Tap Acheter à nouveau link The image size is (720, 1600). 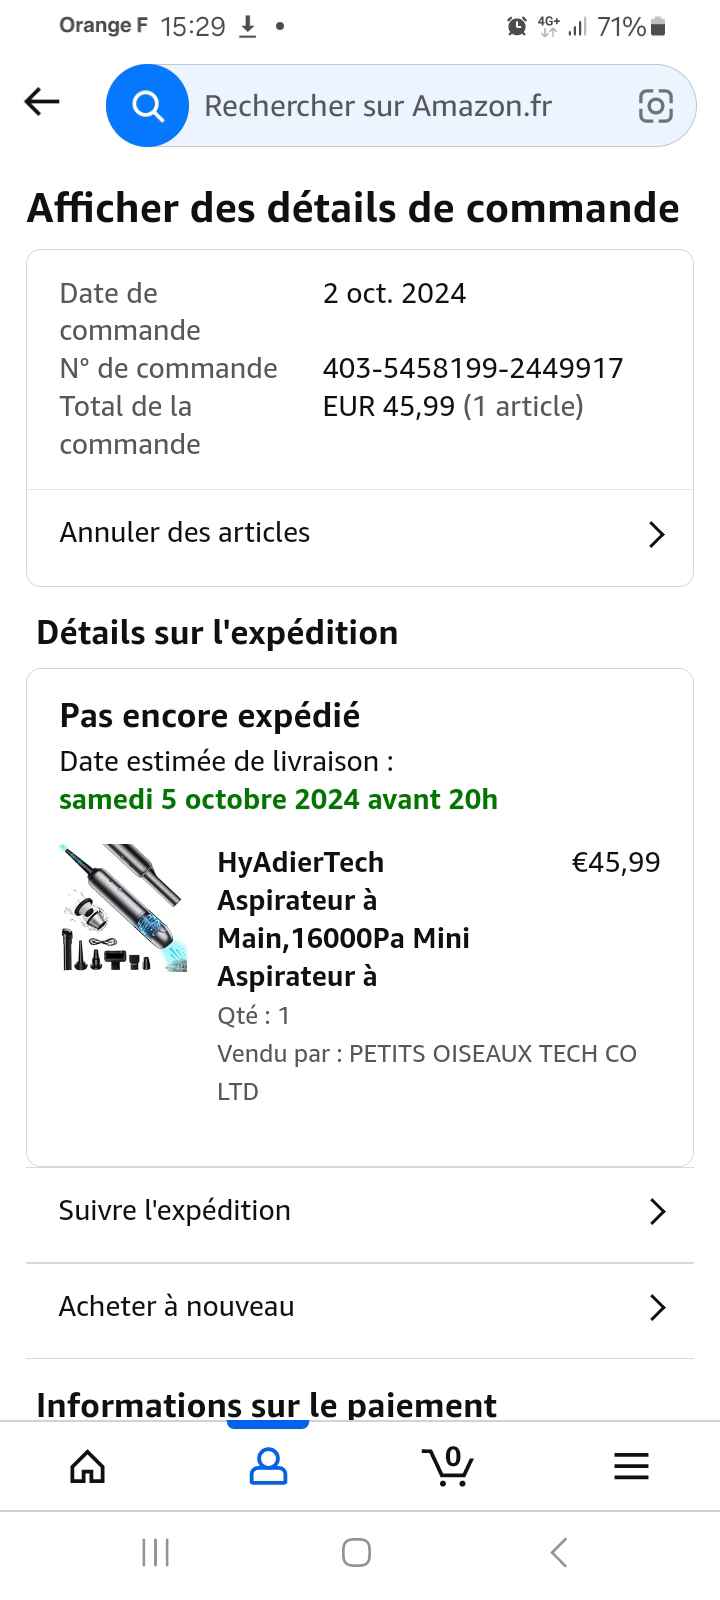pos(177,1307)
